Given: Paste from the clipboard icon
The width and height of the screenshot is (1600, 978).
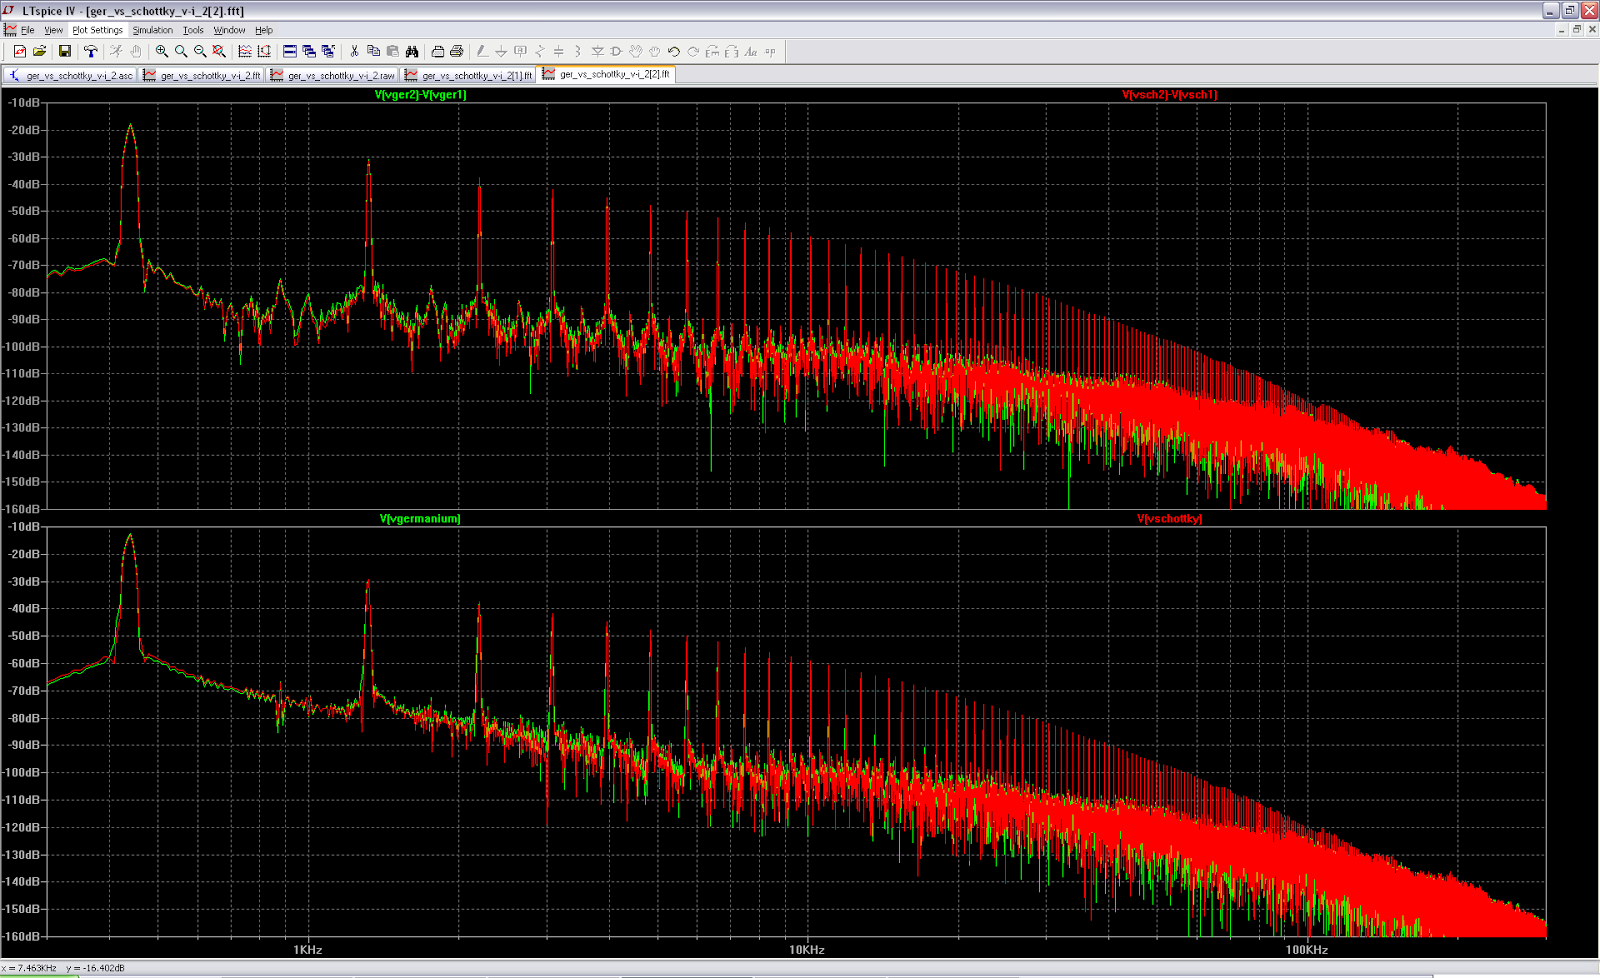Looking at the screenshot, I should pos(393,51).
